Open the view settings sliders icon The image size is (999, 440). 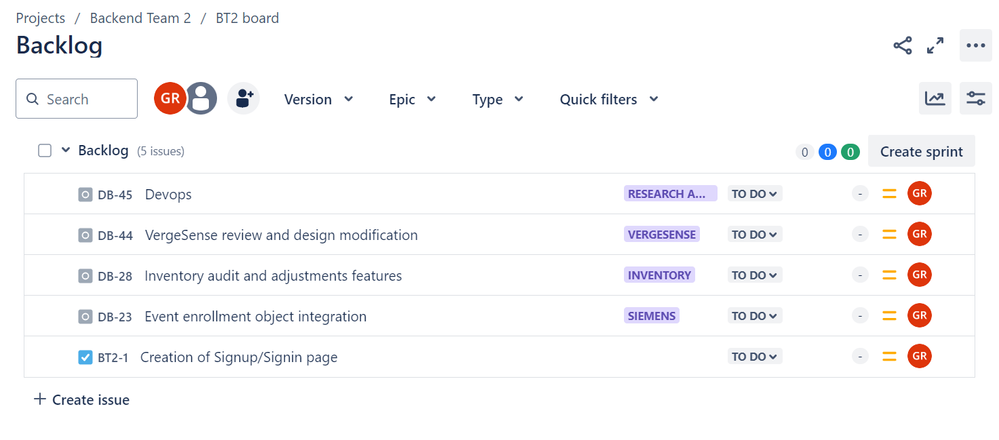tap(975, 98)
